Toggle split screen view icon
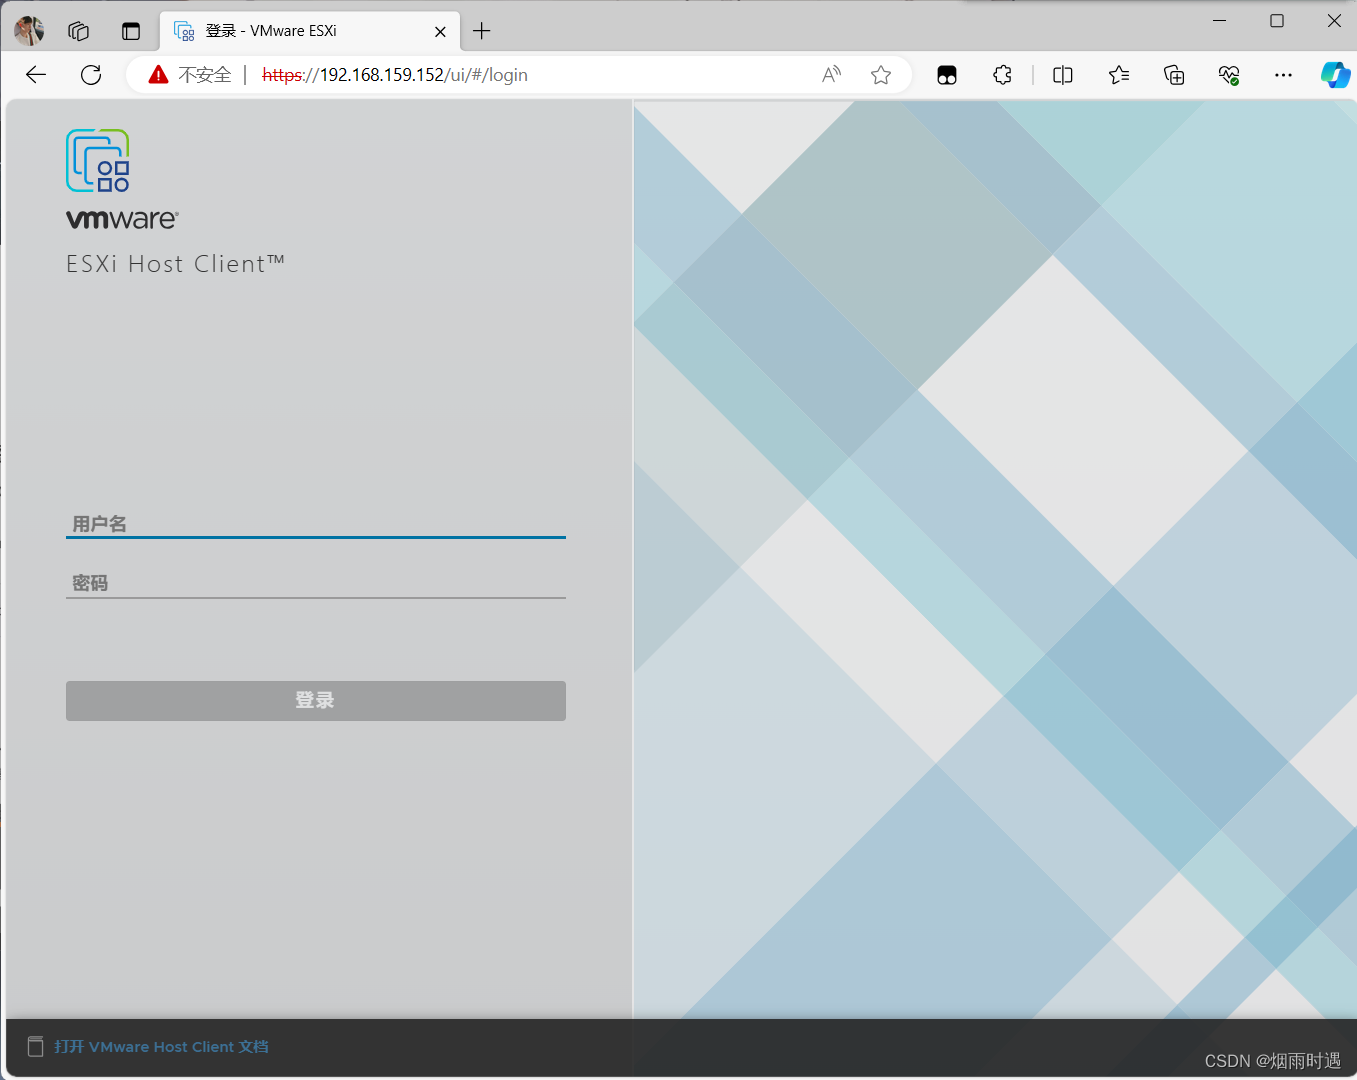 (x=1063, y=75)
